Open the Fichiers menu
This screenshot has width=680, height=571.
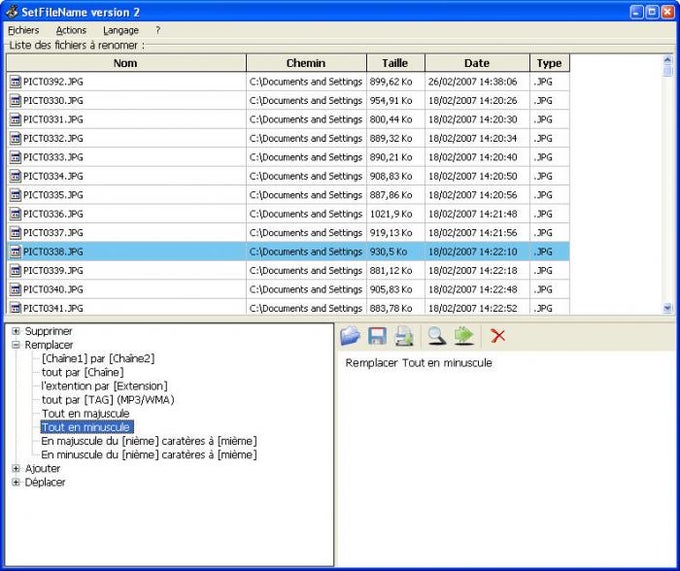[23, 30]
